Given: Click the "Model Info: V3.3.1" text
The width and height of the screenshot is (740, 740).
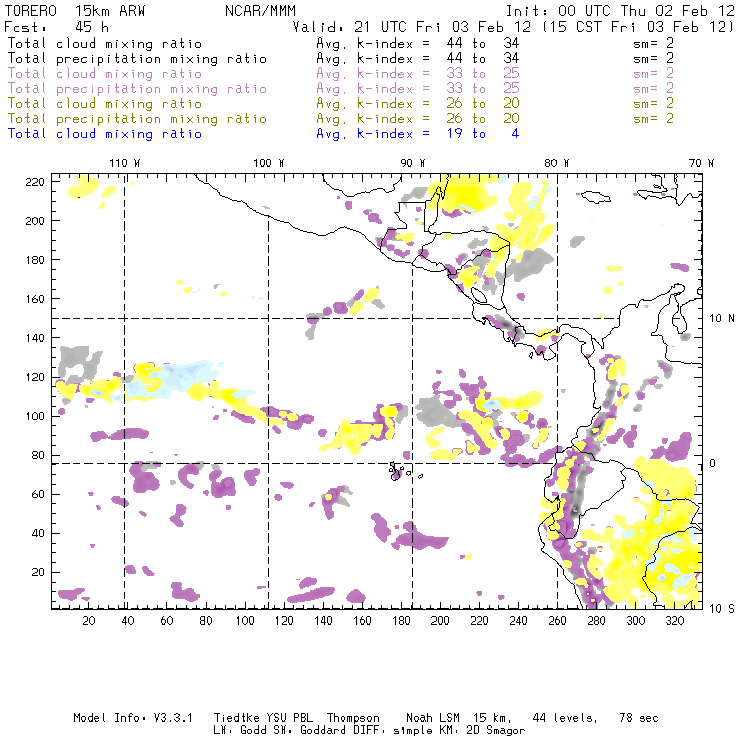Looking at the screenshot, I should pos(133,718).
